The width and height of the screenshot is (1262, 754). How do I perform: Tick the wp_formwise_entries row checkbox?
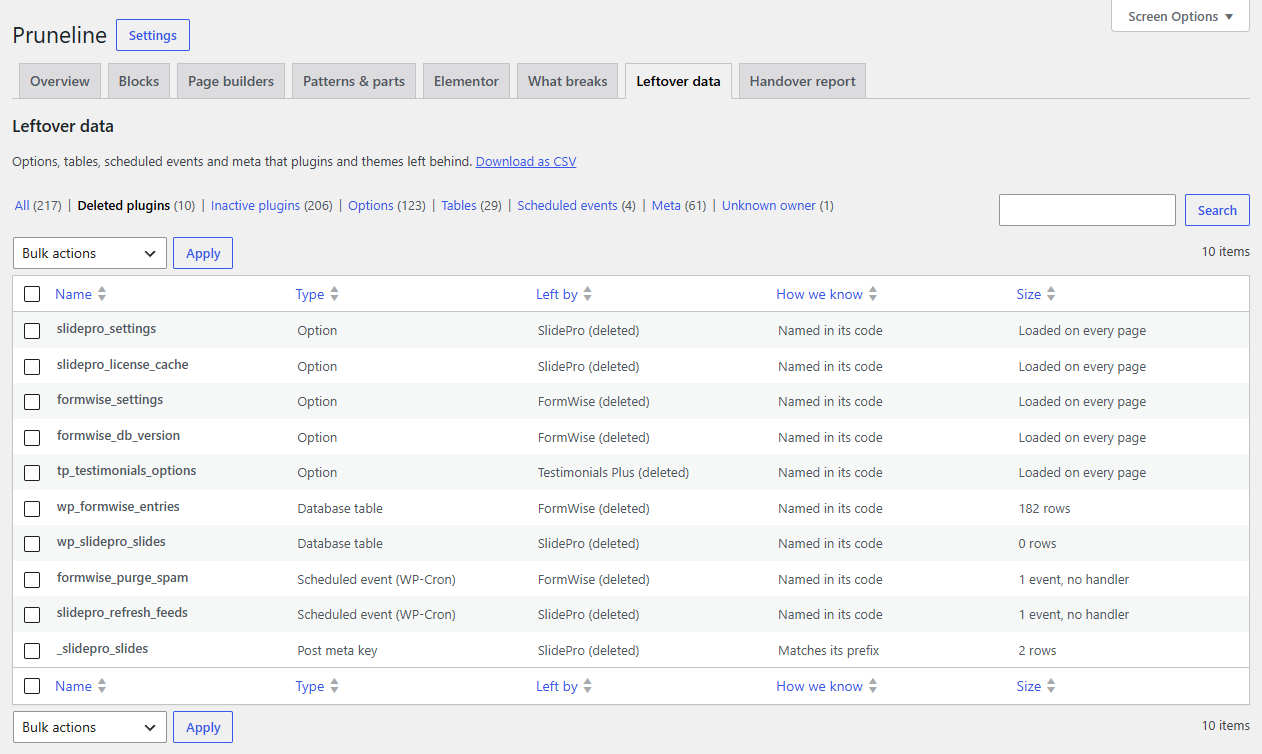point(32,509)
